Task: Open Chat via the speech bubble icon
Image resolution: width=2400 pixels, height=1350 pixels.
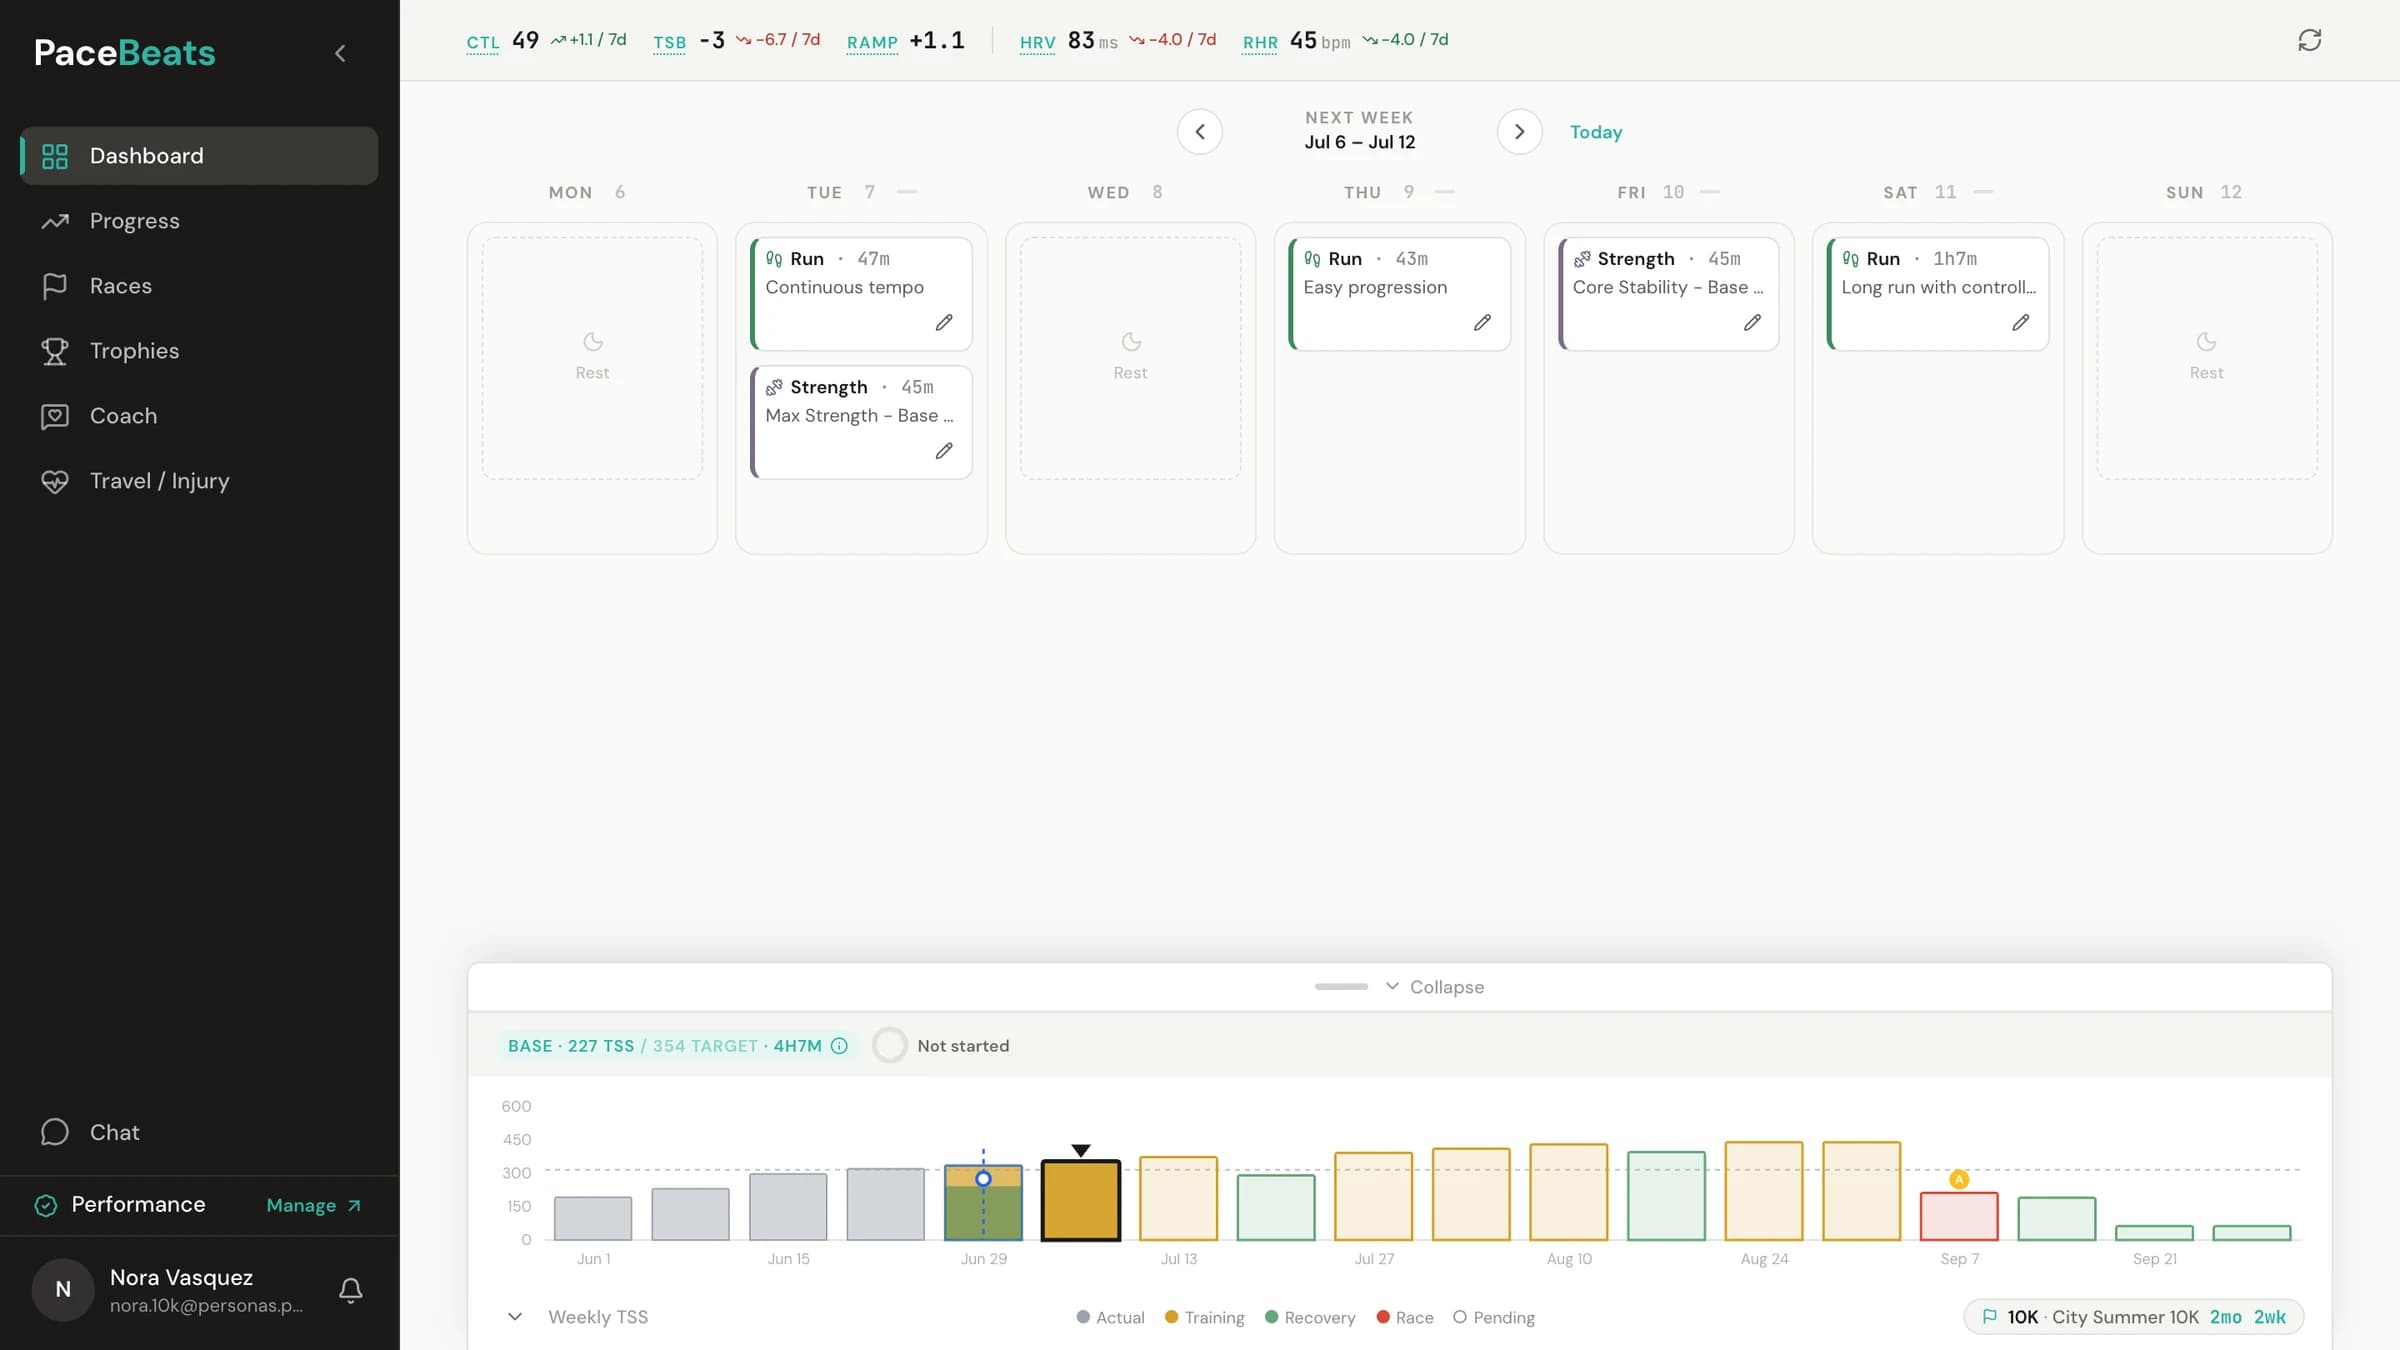Action: coord(55,1132)
